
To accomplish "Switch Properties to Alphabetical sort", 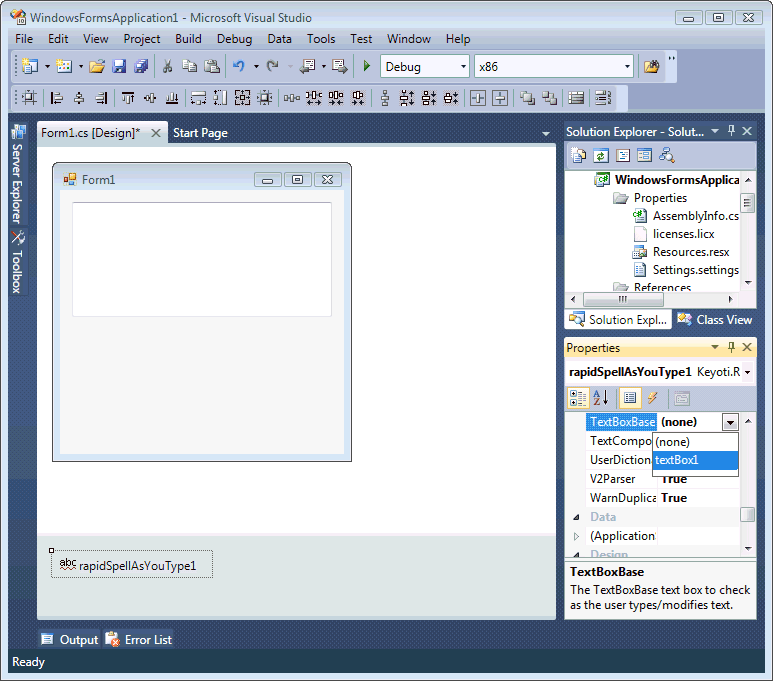I will 600,397.
